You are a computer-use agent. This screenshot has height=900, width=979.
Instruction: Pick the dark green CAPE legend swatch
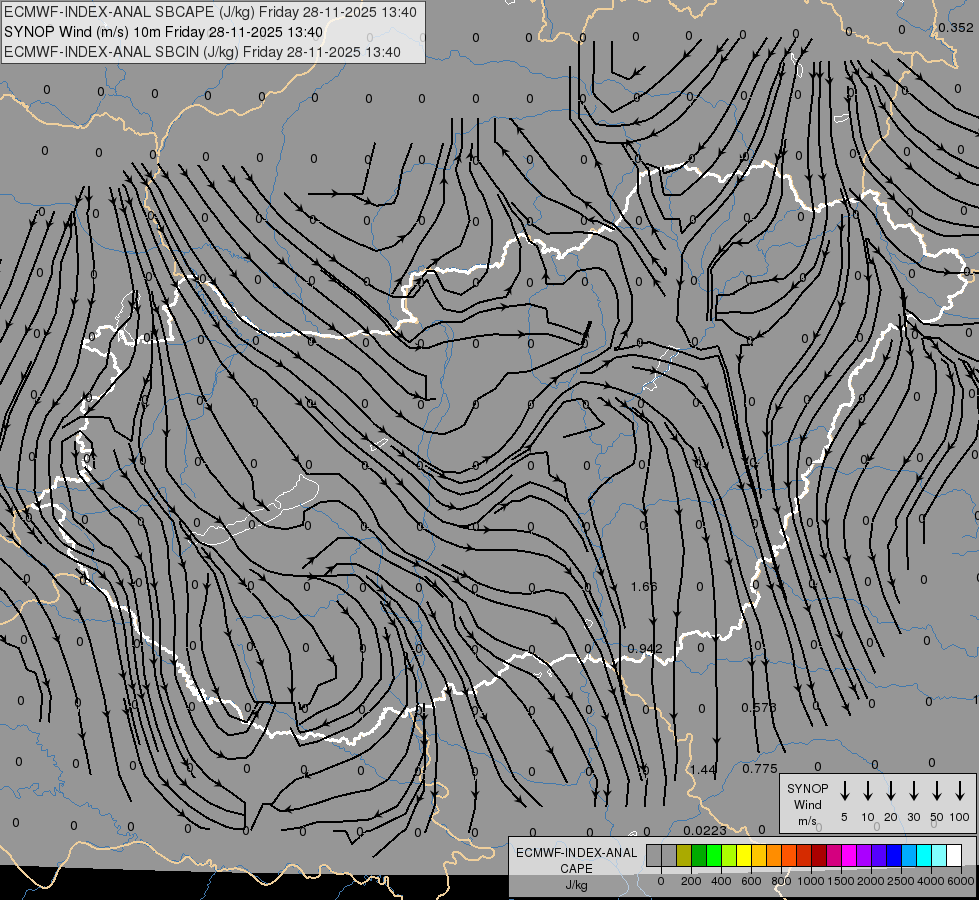(699, 855)
